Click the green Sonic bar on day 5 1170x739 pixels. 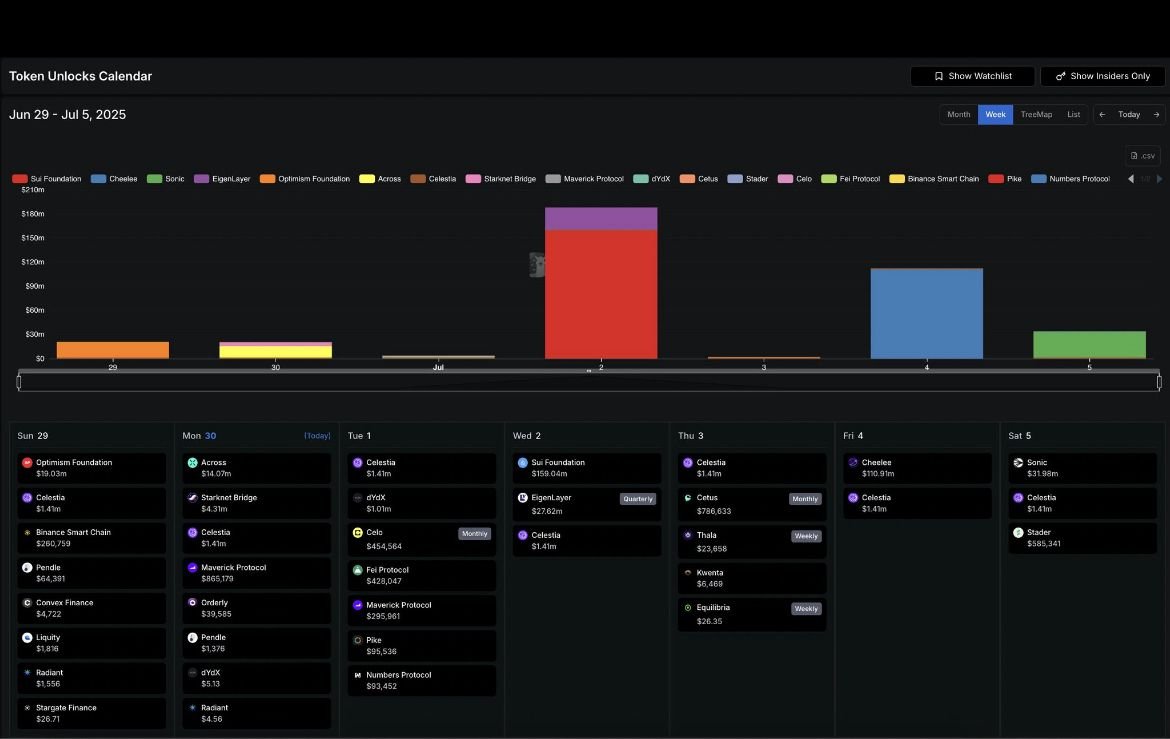[x=1089, y=345]
